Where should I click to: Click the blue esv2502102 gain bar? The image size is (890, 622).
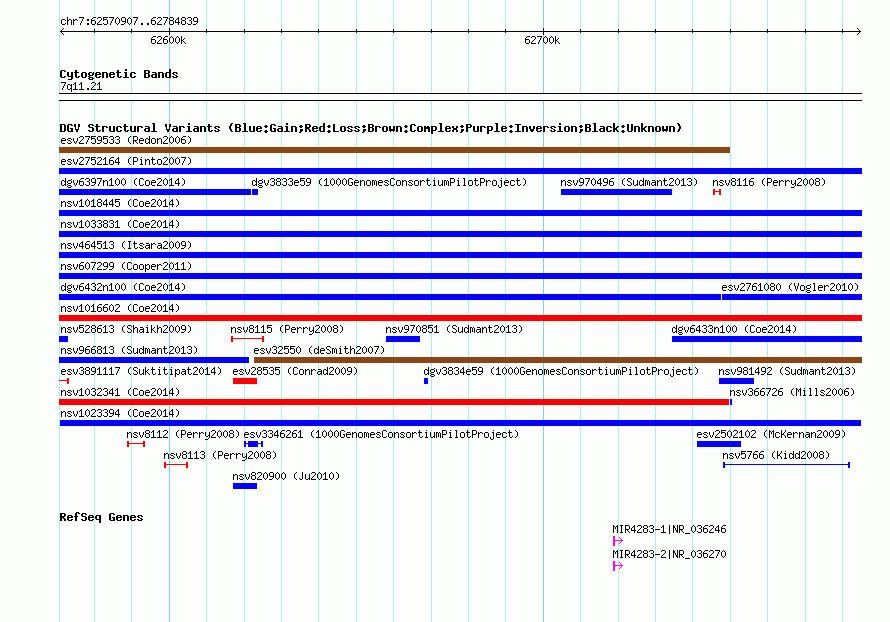(719, 444)
